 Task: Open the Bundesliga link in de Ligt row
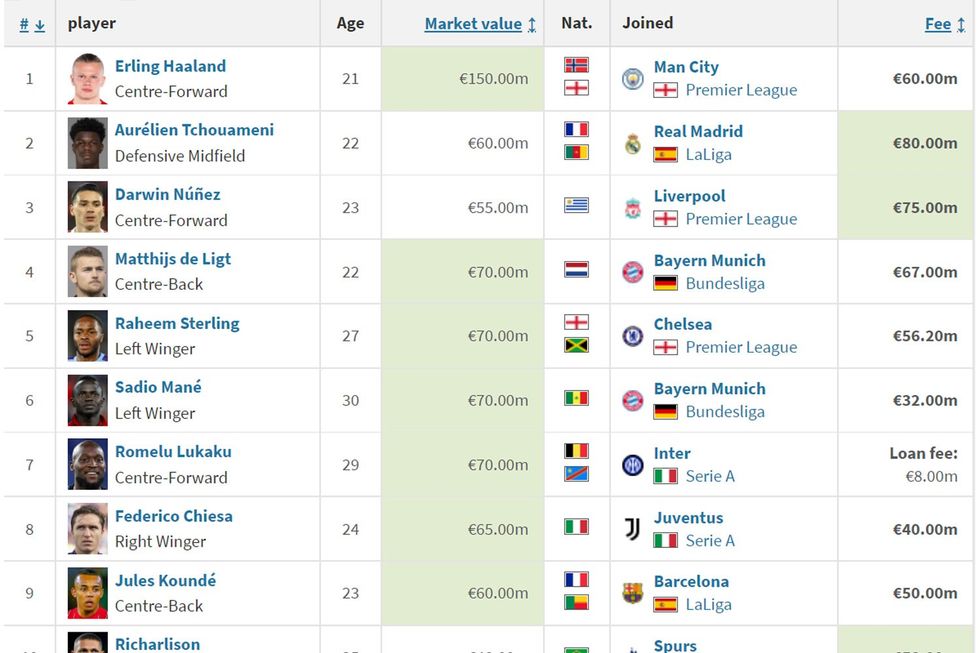(x=725, y=283)
